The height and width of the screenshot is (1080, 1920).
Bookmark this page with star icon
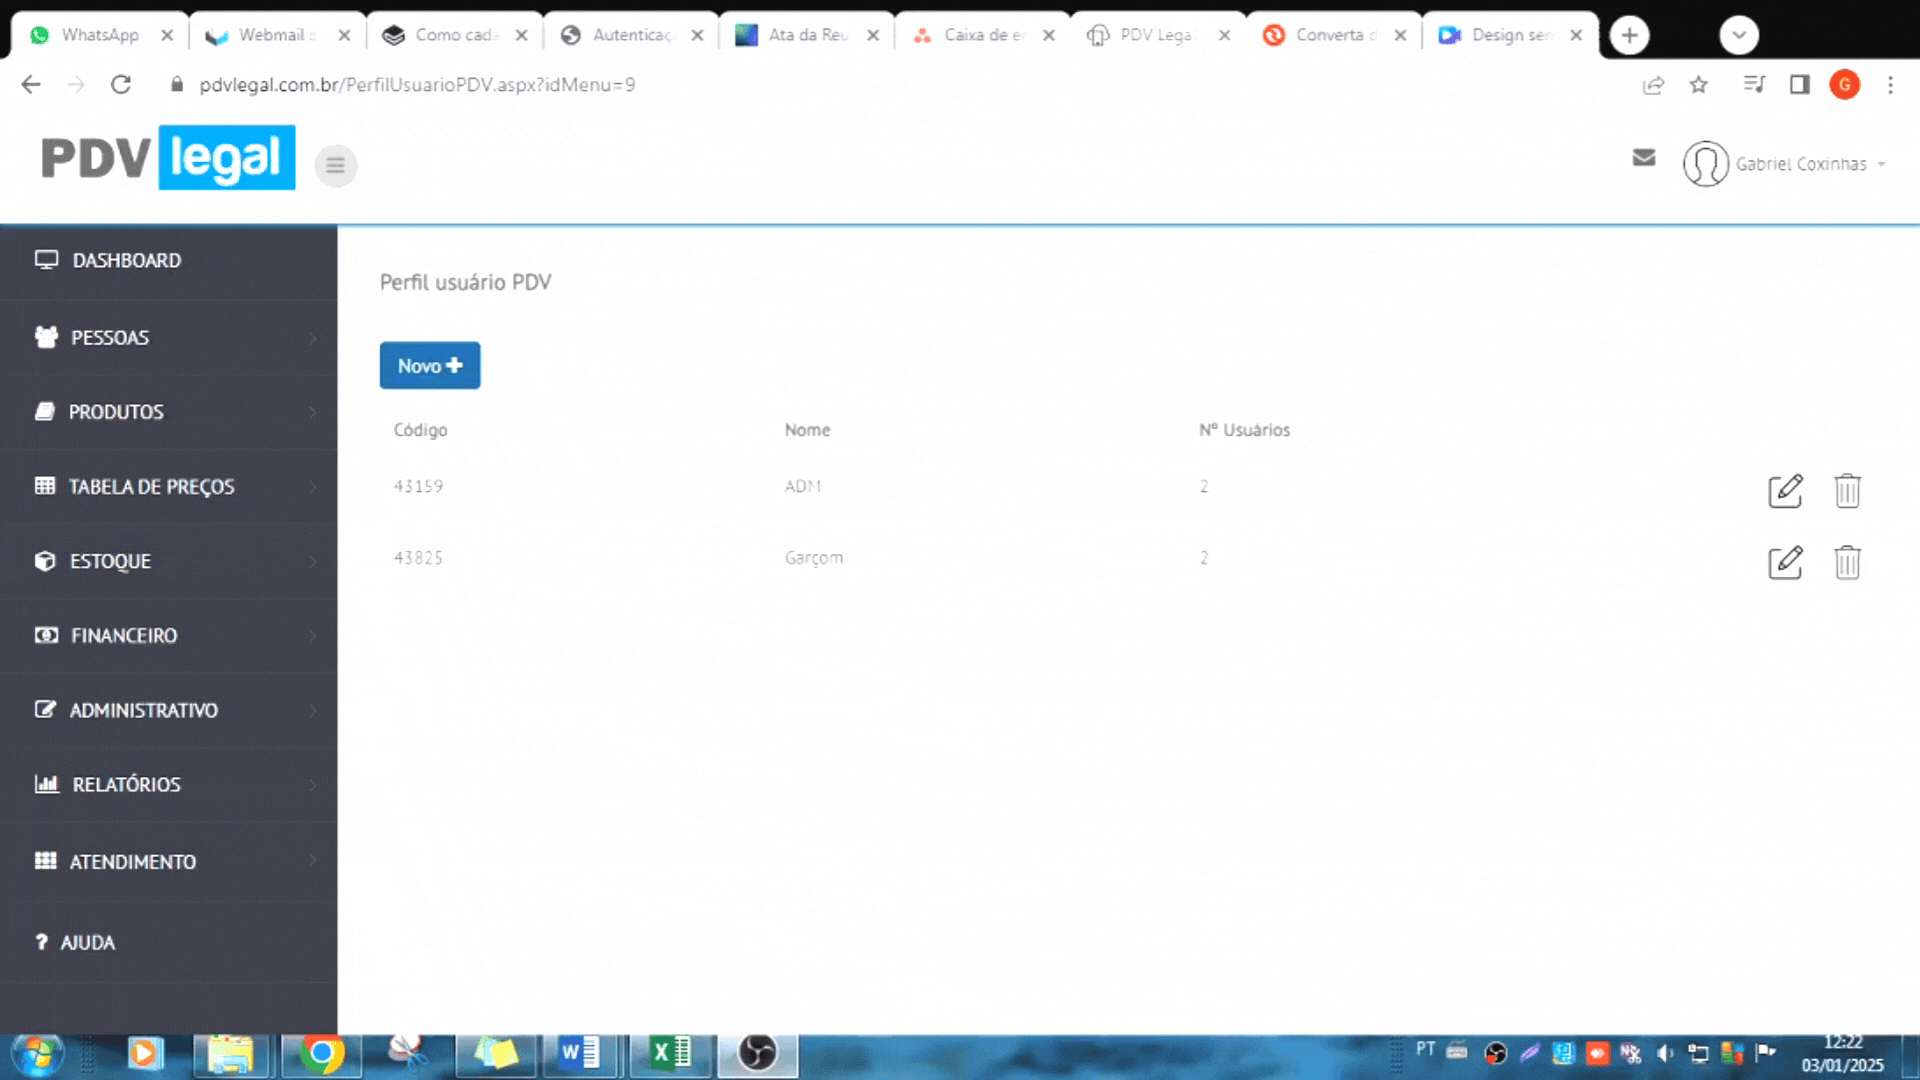pos(1698,85)
